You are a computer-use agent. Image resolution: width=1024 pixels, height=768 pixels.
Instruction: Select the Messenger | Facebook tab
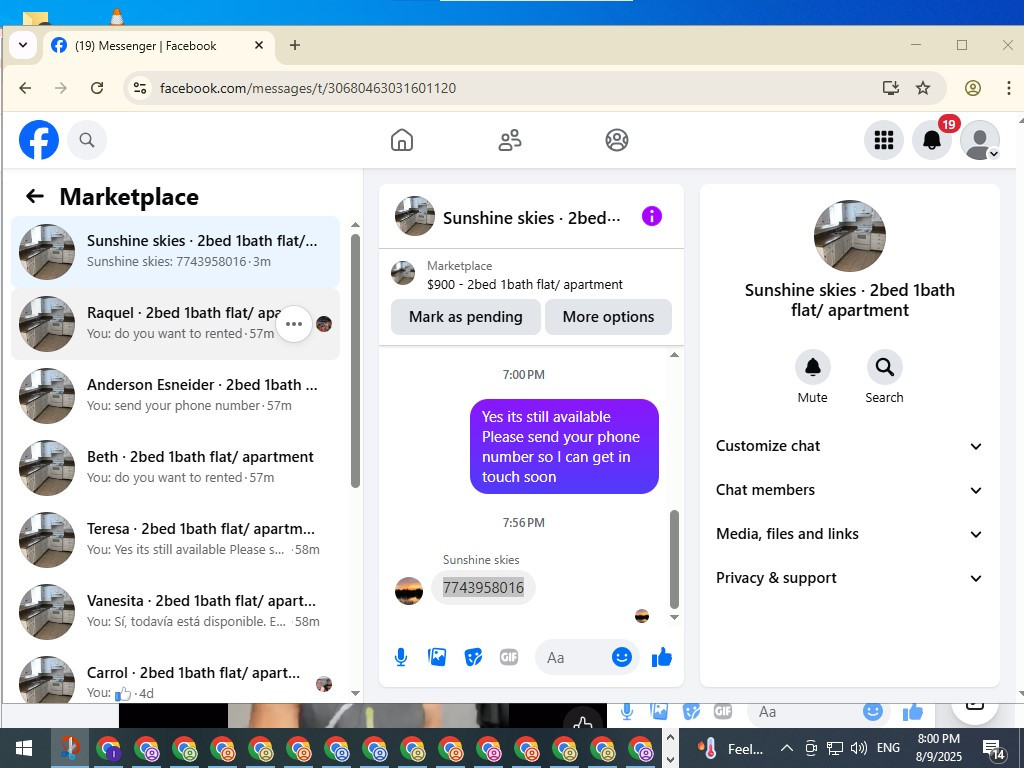(x=159, y=46)
